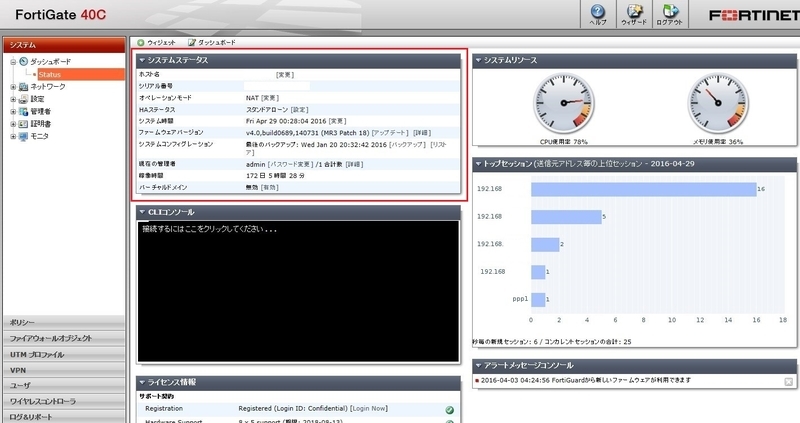Click the CPU usage gauge

pyautogui.click(x=564, y=103)
